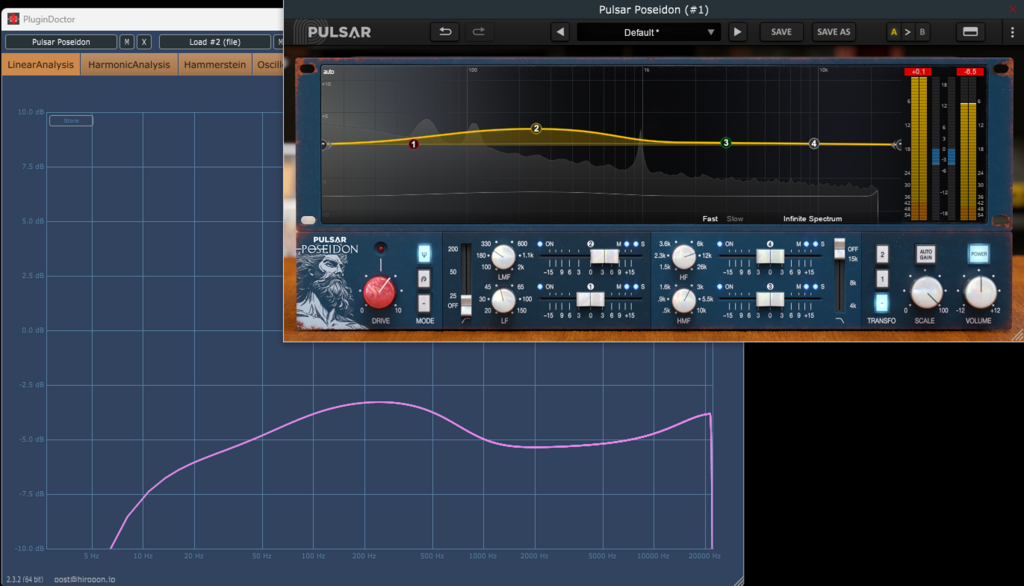This screenshot has height=586, width=1024.
Task: Toggle the collapsed view rack icon
Action: tap(970, 32)
